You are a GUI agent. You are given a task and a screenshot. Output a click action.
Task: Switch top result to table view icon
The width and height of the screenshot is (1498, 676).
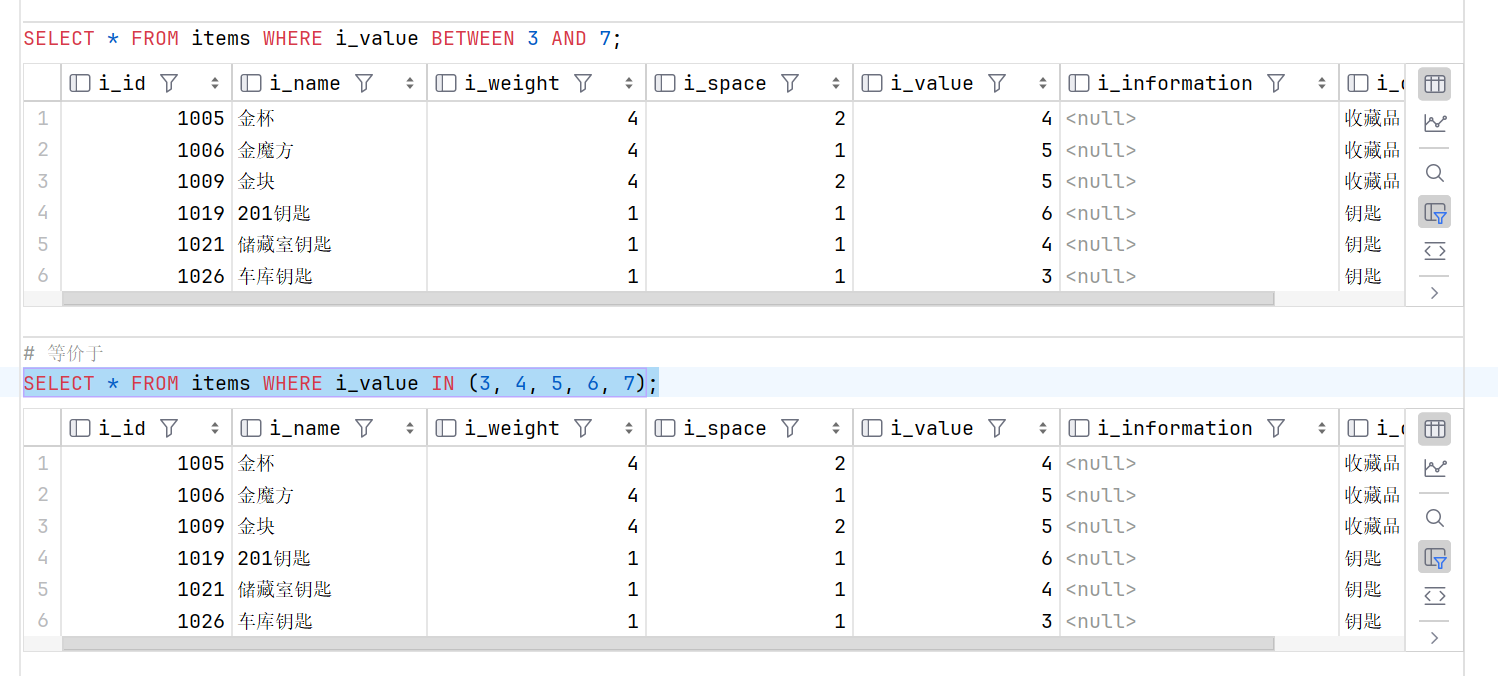(x=1434, y=84)
